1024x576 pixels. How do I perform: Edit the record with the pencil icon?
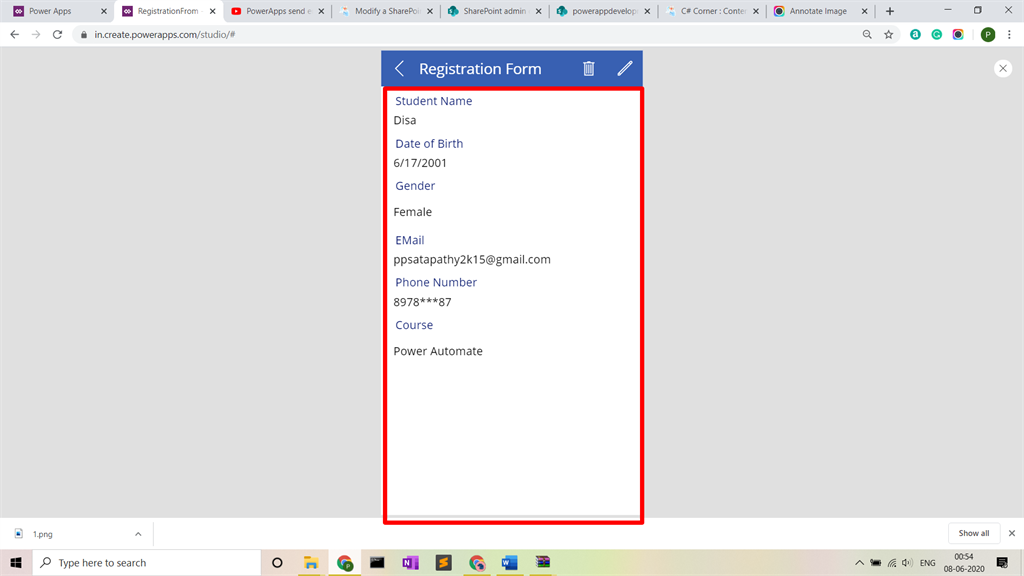(x=625, y=68)
